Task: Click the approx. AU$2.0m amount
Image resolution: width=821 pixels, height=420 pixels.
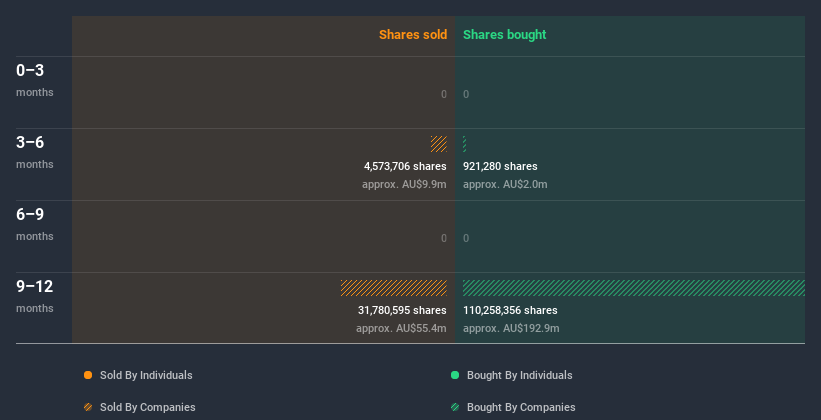Action: point(505,184)
